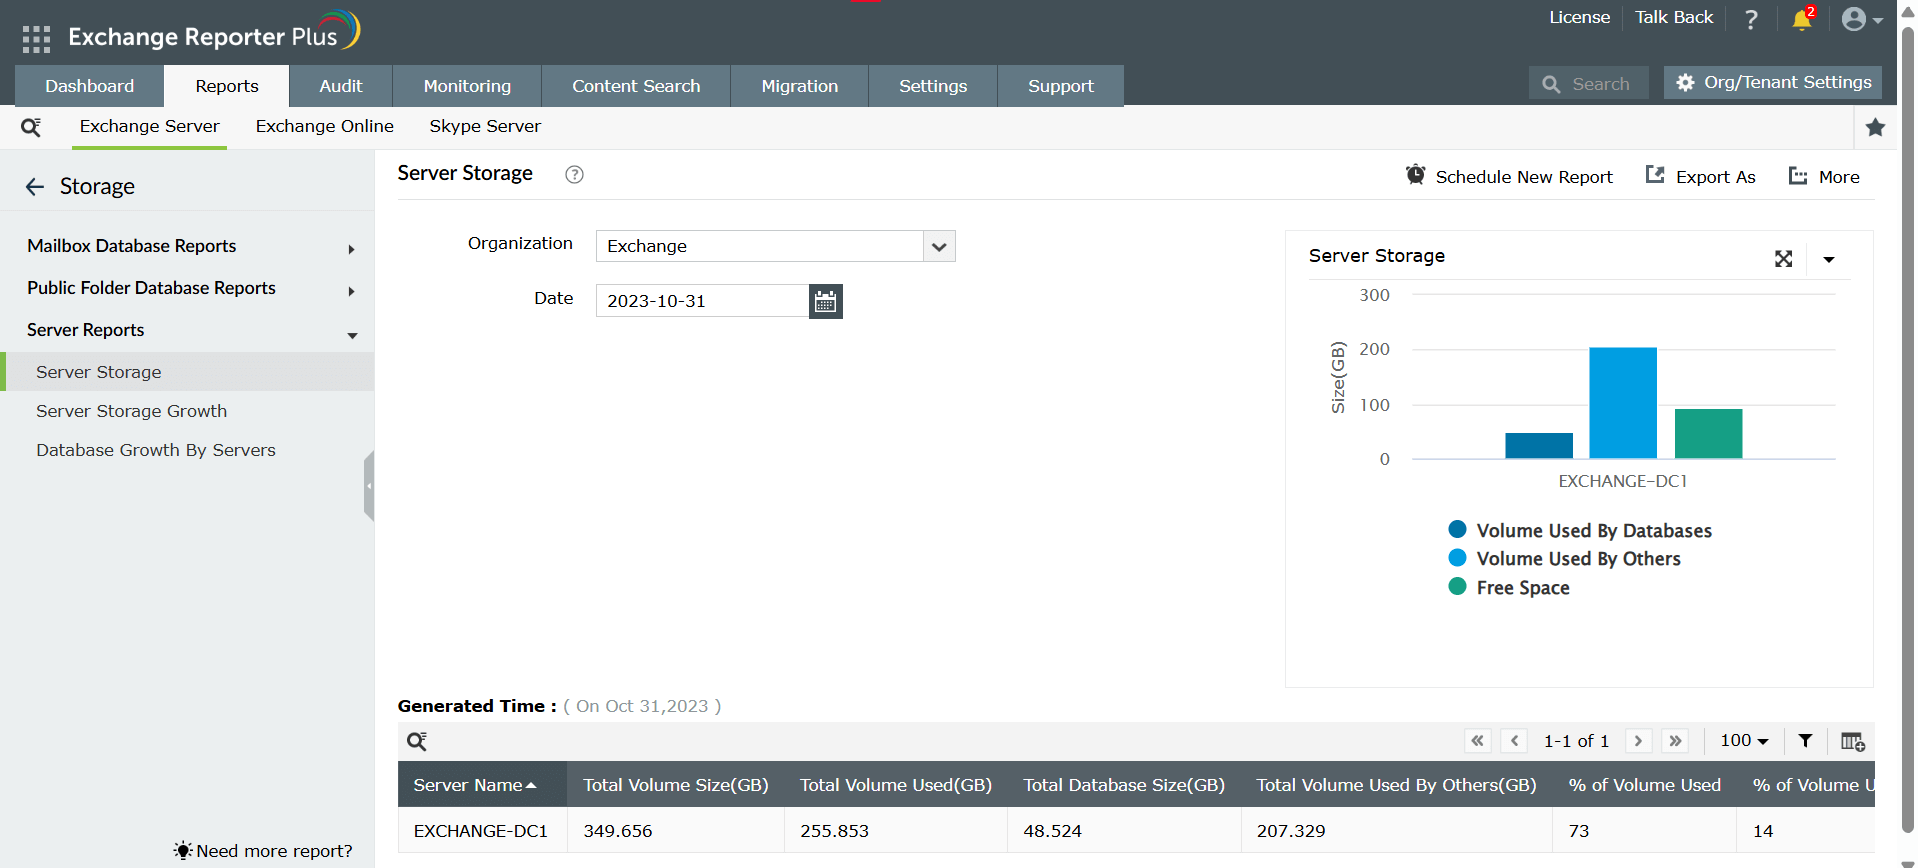Open the rows per page 100 dropdown

[x=1744, y=741]
